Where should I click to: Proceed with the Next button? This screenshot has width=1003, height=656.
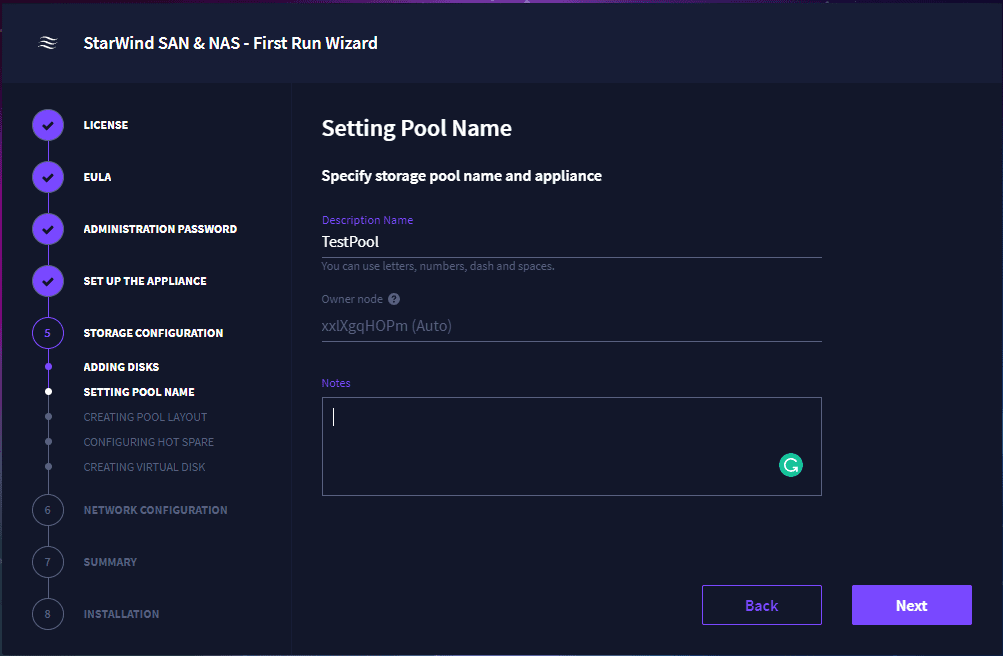click(x=911, y=605)
